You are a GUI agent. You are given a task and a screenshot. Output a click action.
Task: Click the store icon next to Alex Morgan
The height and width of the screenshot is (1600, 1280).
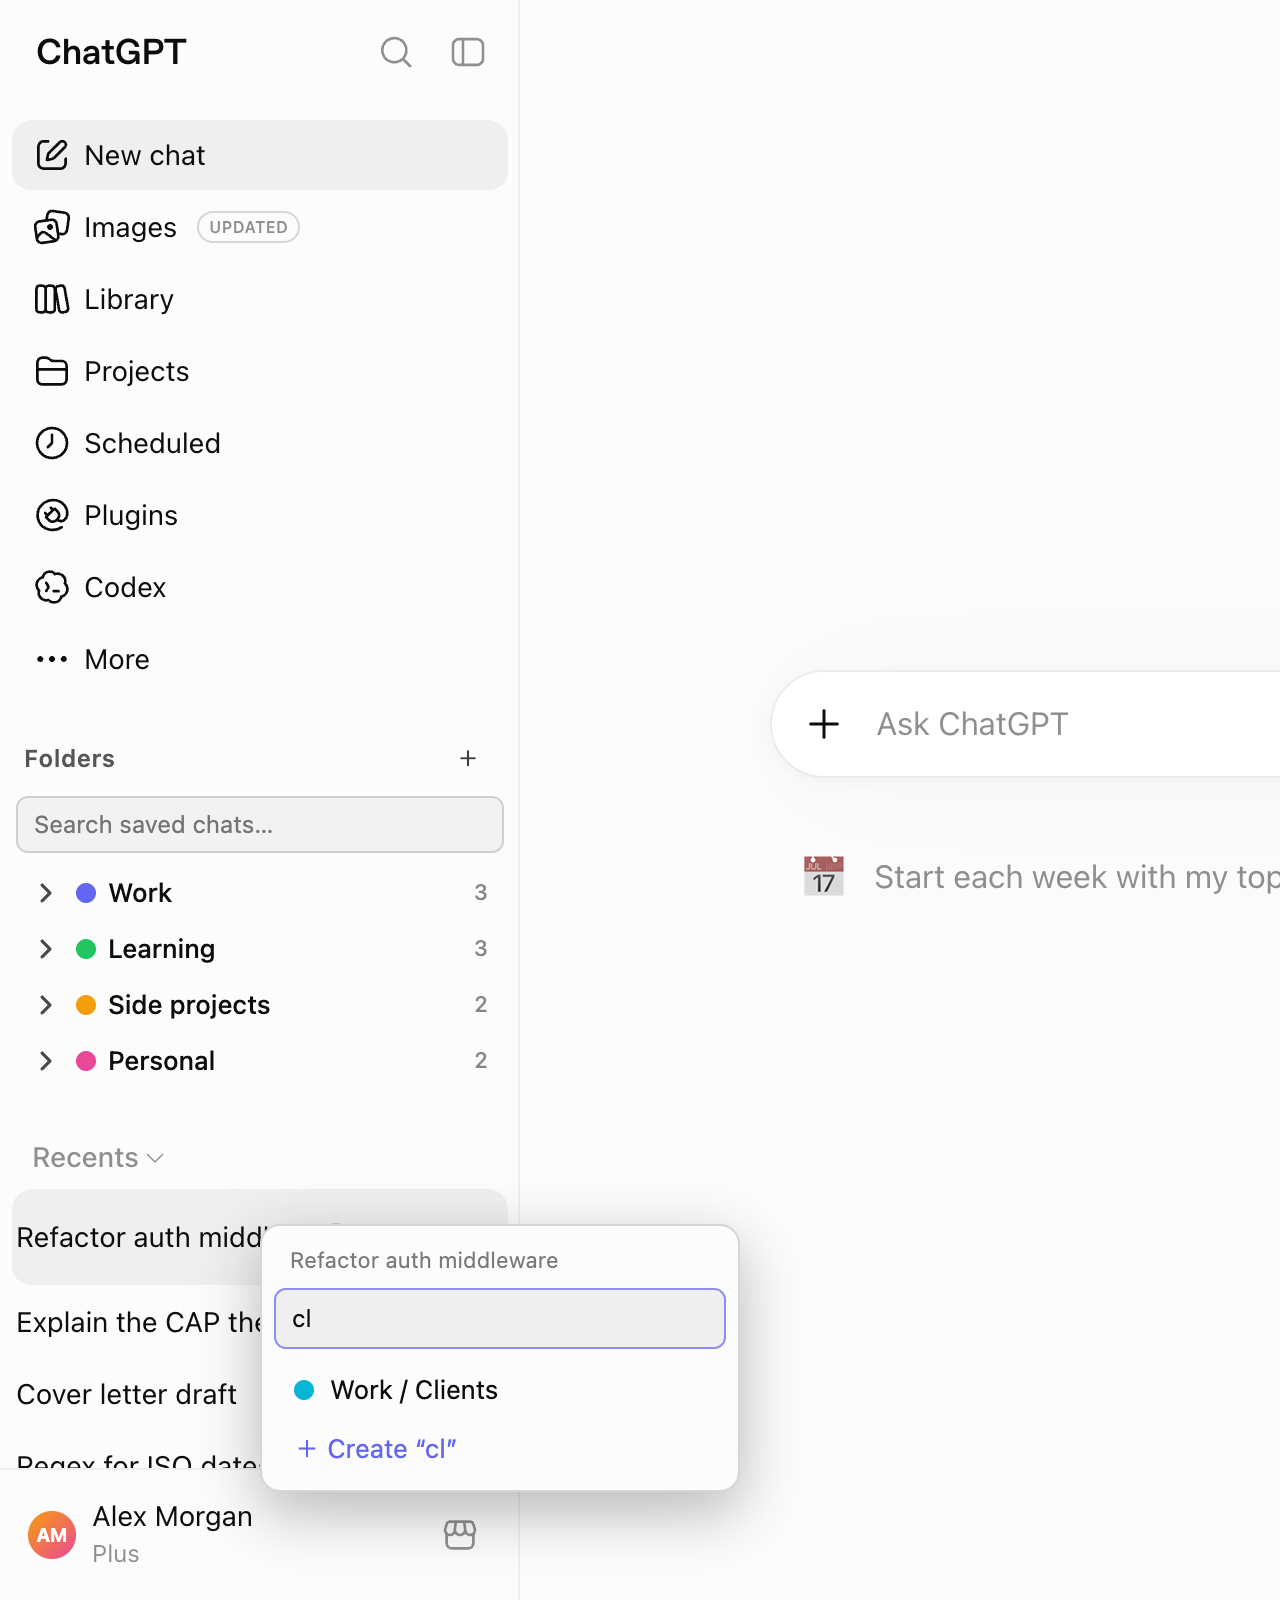tap(460, 1534)
